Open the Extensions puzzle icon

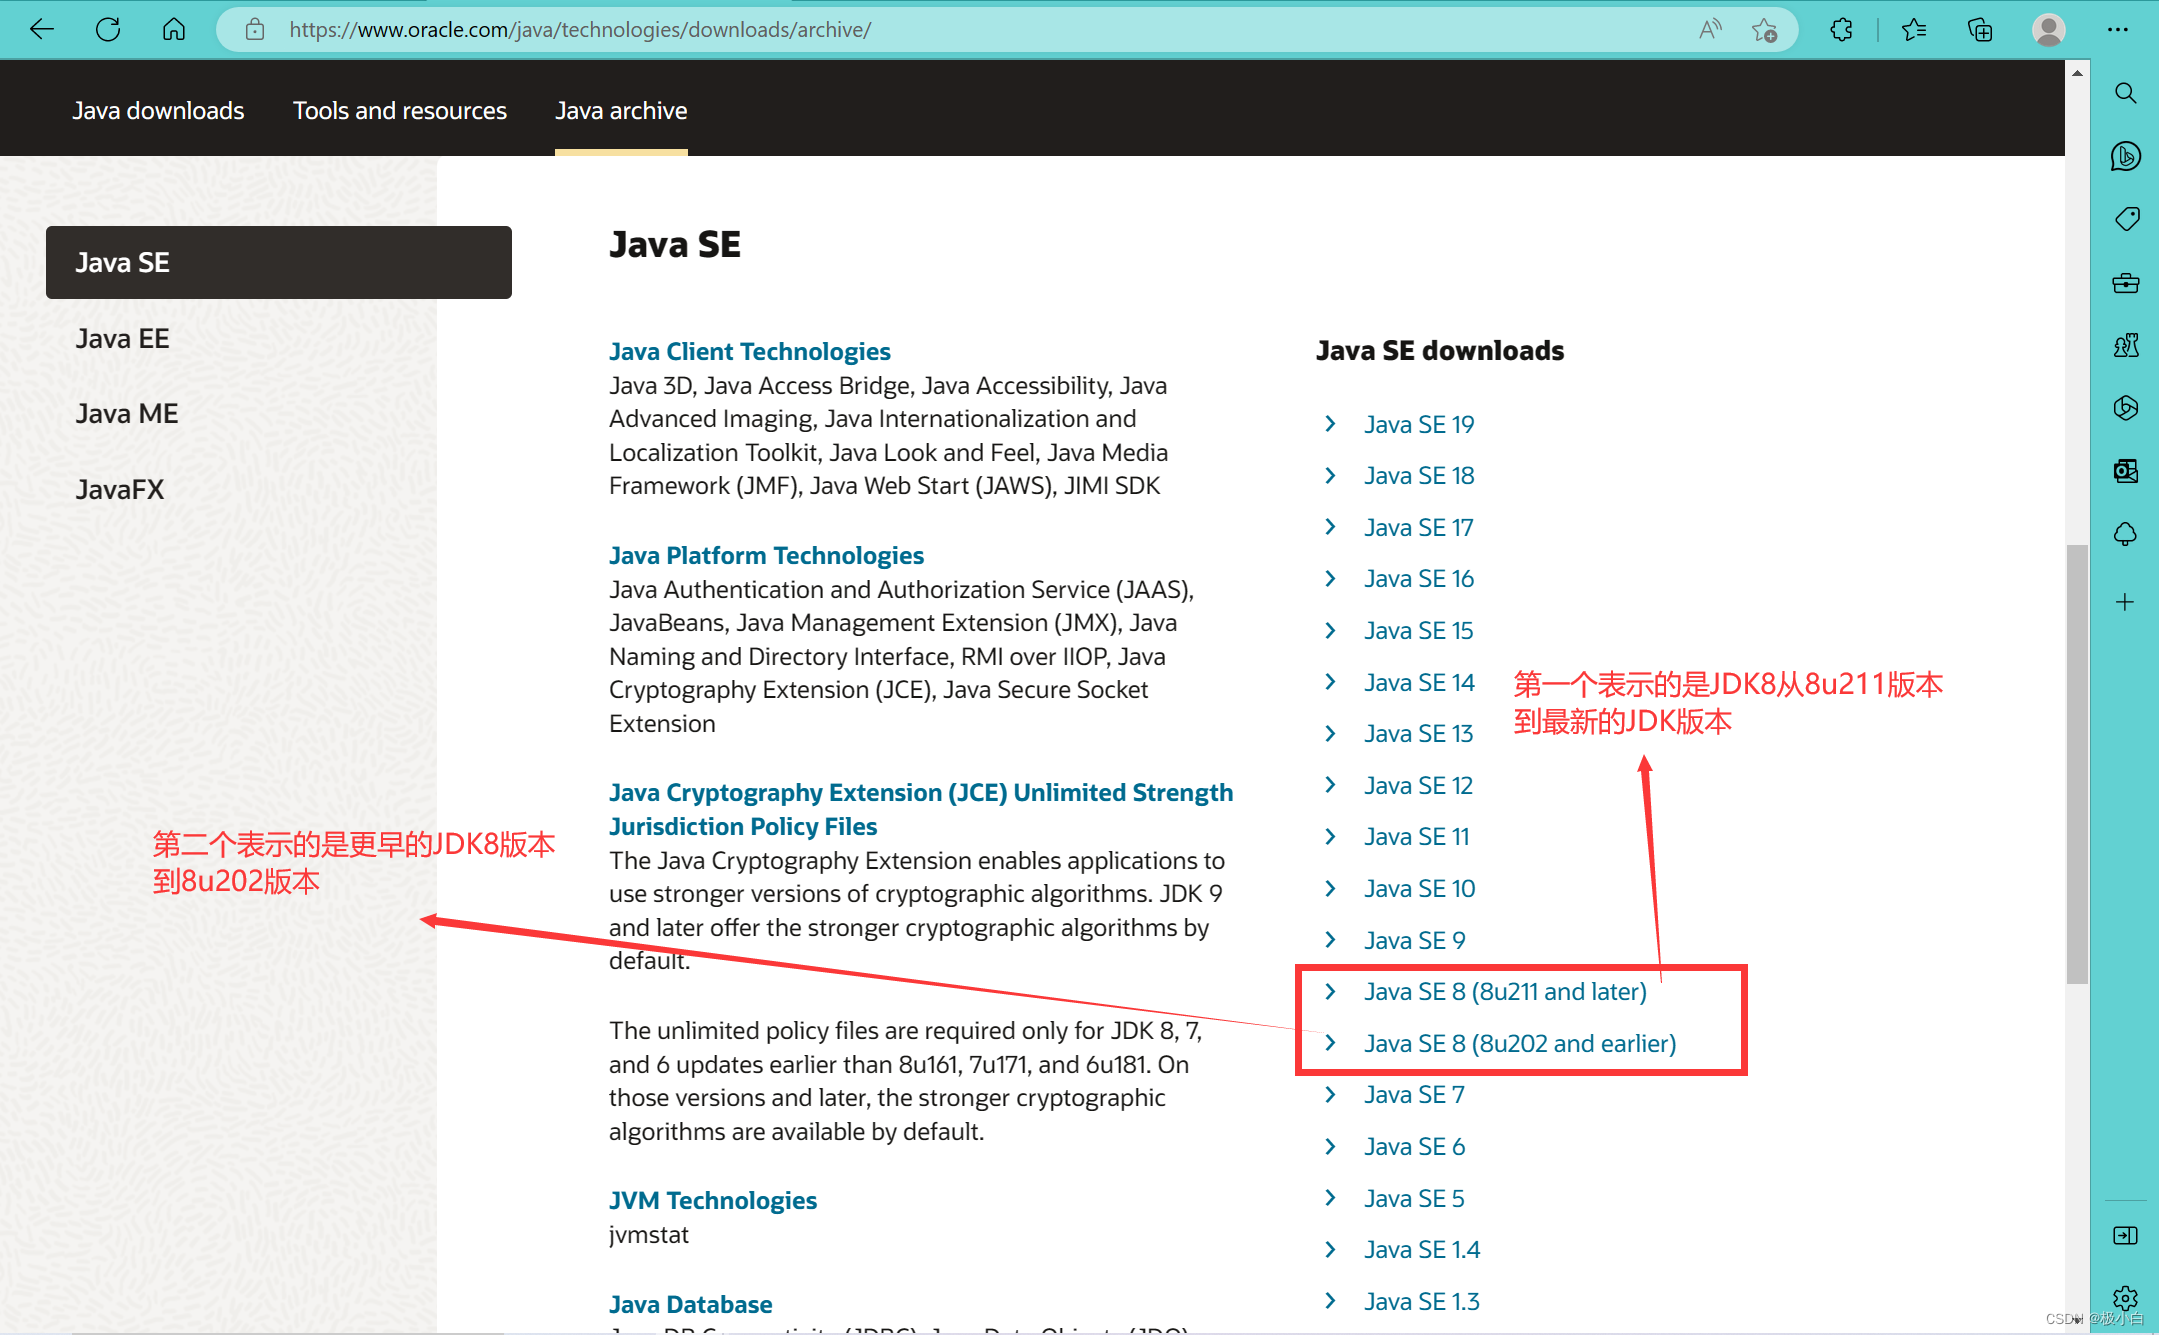pyautogui.click(x=1841, y=30)
